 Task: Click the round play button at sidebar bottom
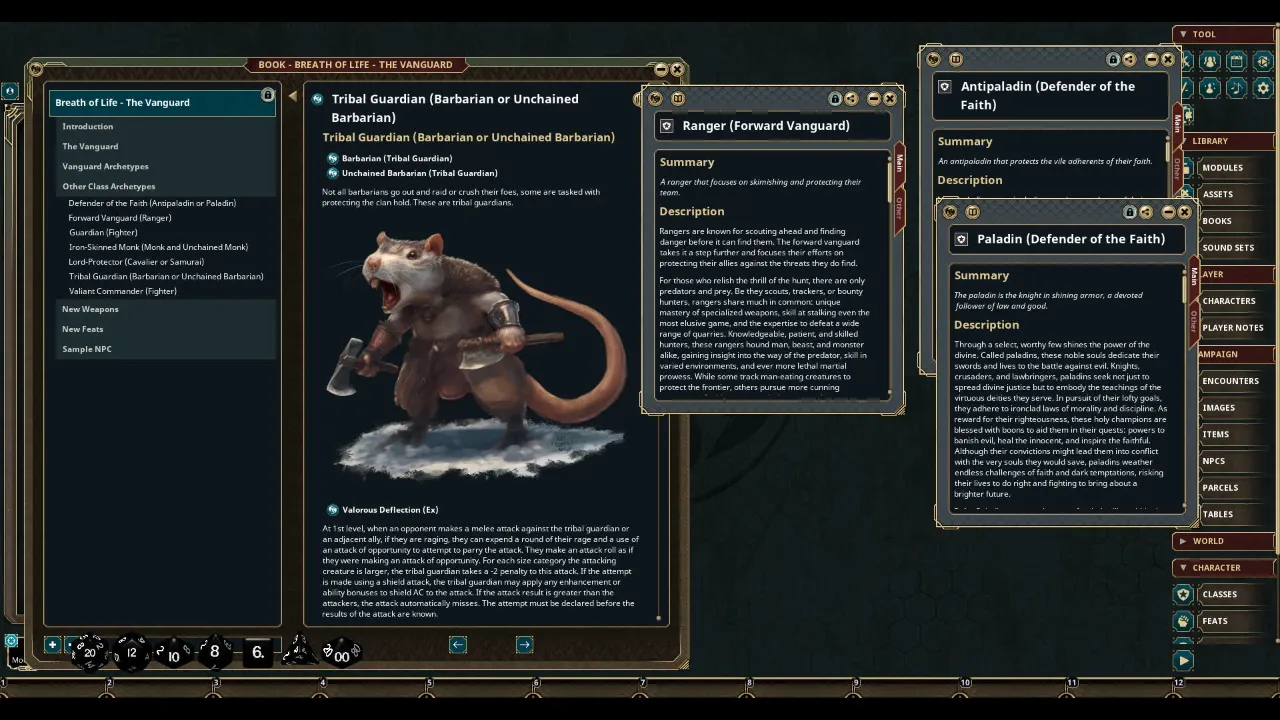1183,660
